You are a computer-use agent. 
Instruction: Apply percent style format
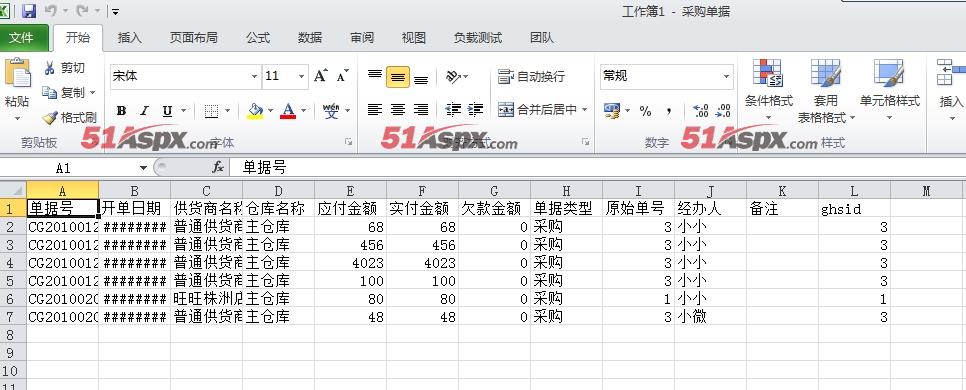[x=645, y=111]
